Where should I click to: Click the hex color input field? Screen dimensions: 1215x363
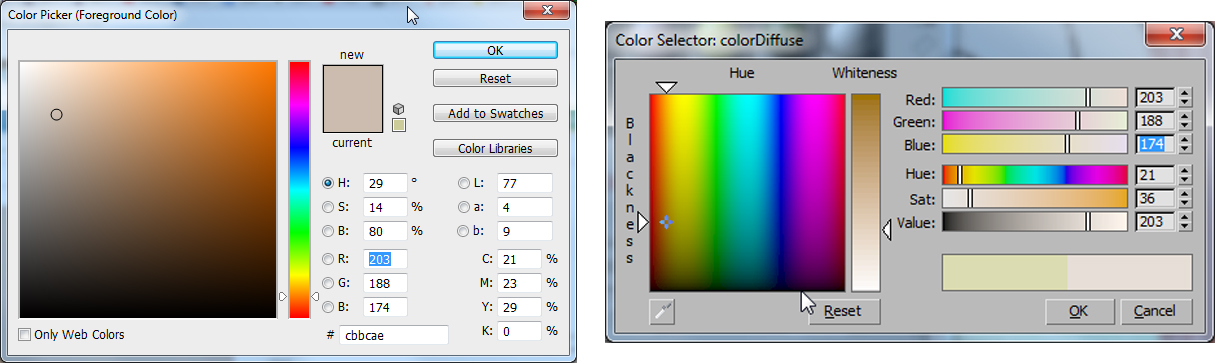[393, 335]
